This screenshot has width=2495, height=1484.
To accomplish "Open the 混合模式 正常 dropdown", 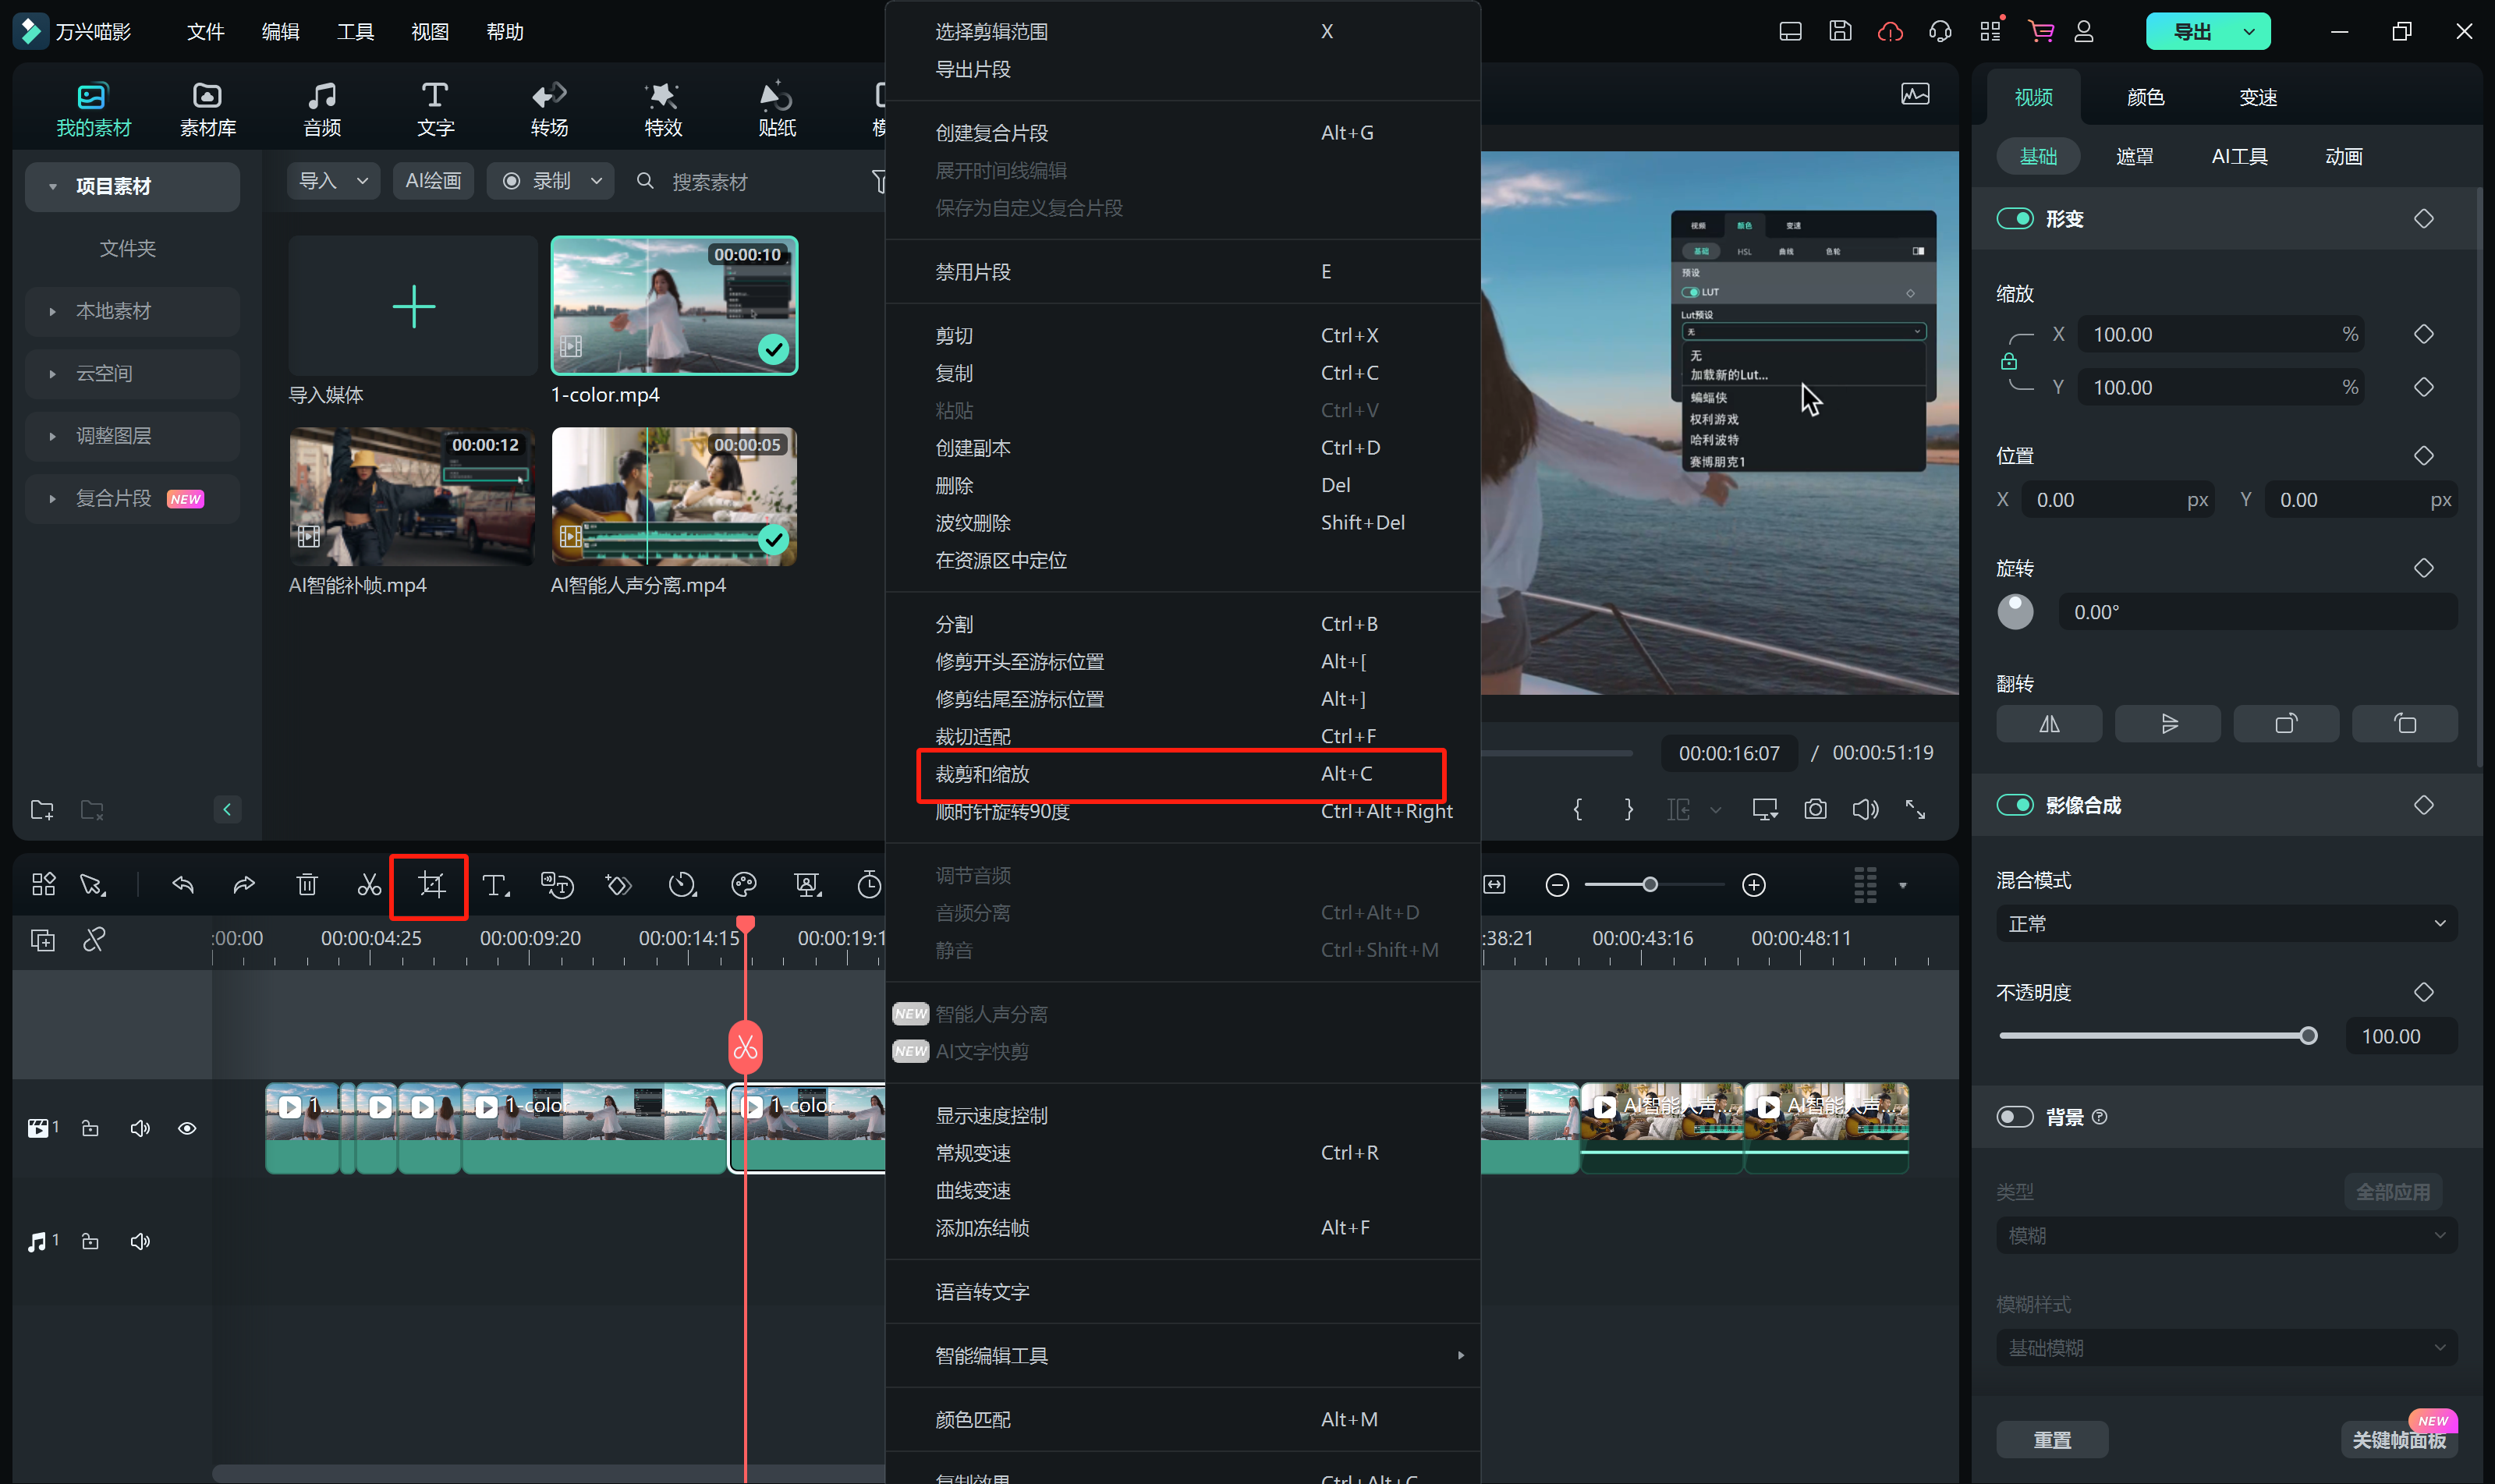I will coord(2226,924).
